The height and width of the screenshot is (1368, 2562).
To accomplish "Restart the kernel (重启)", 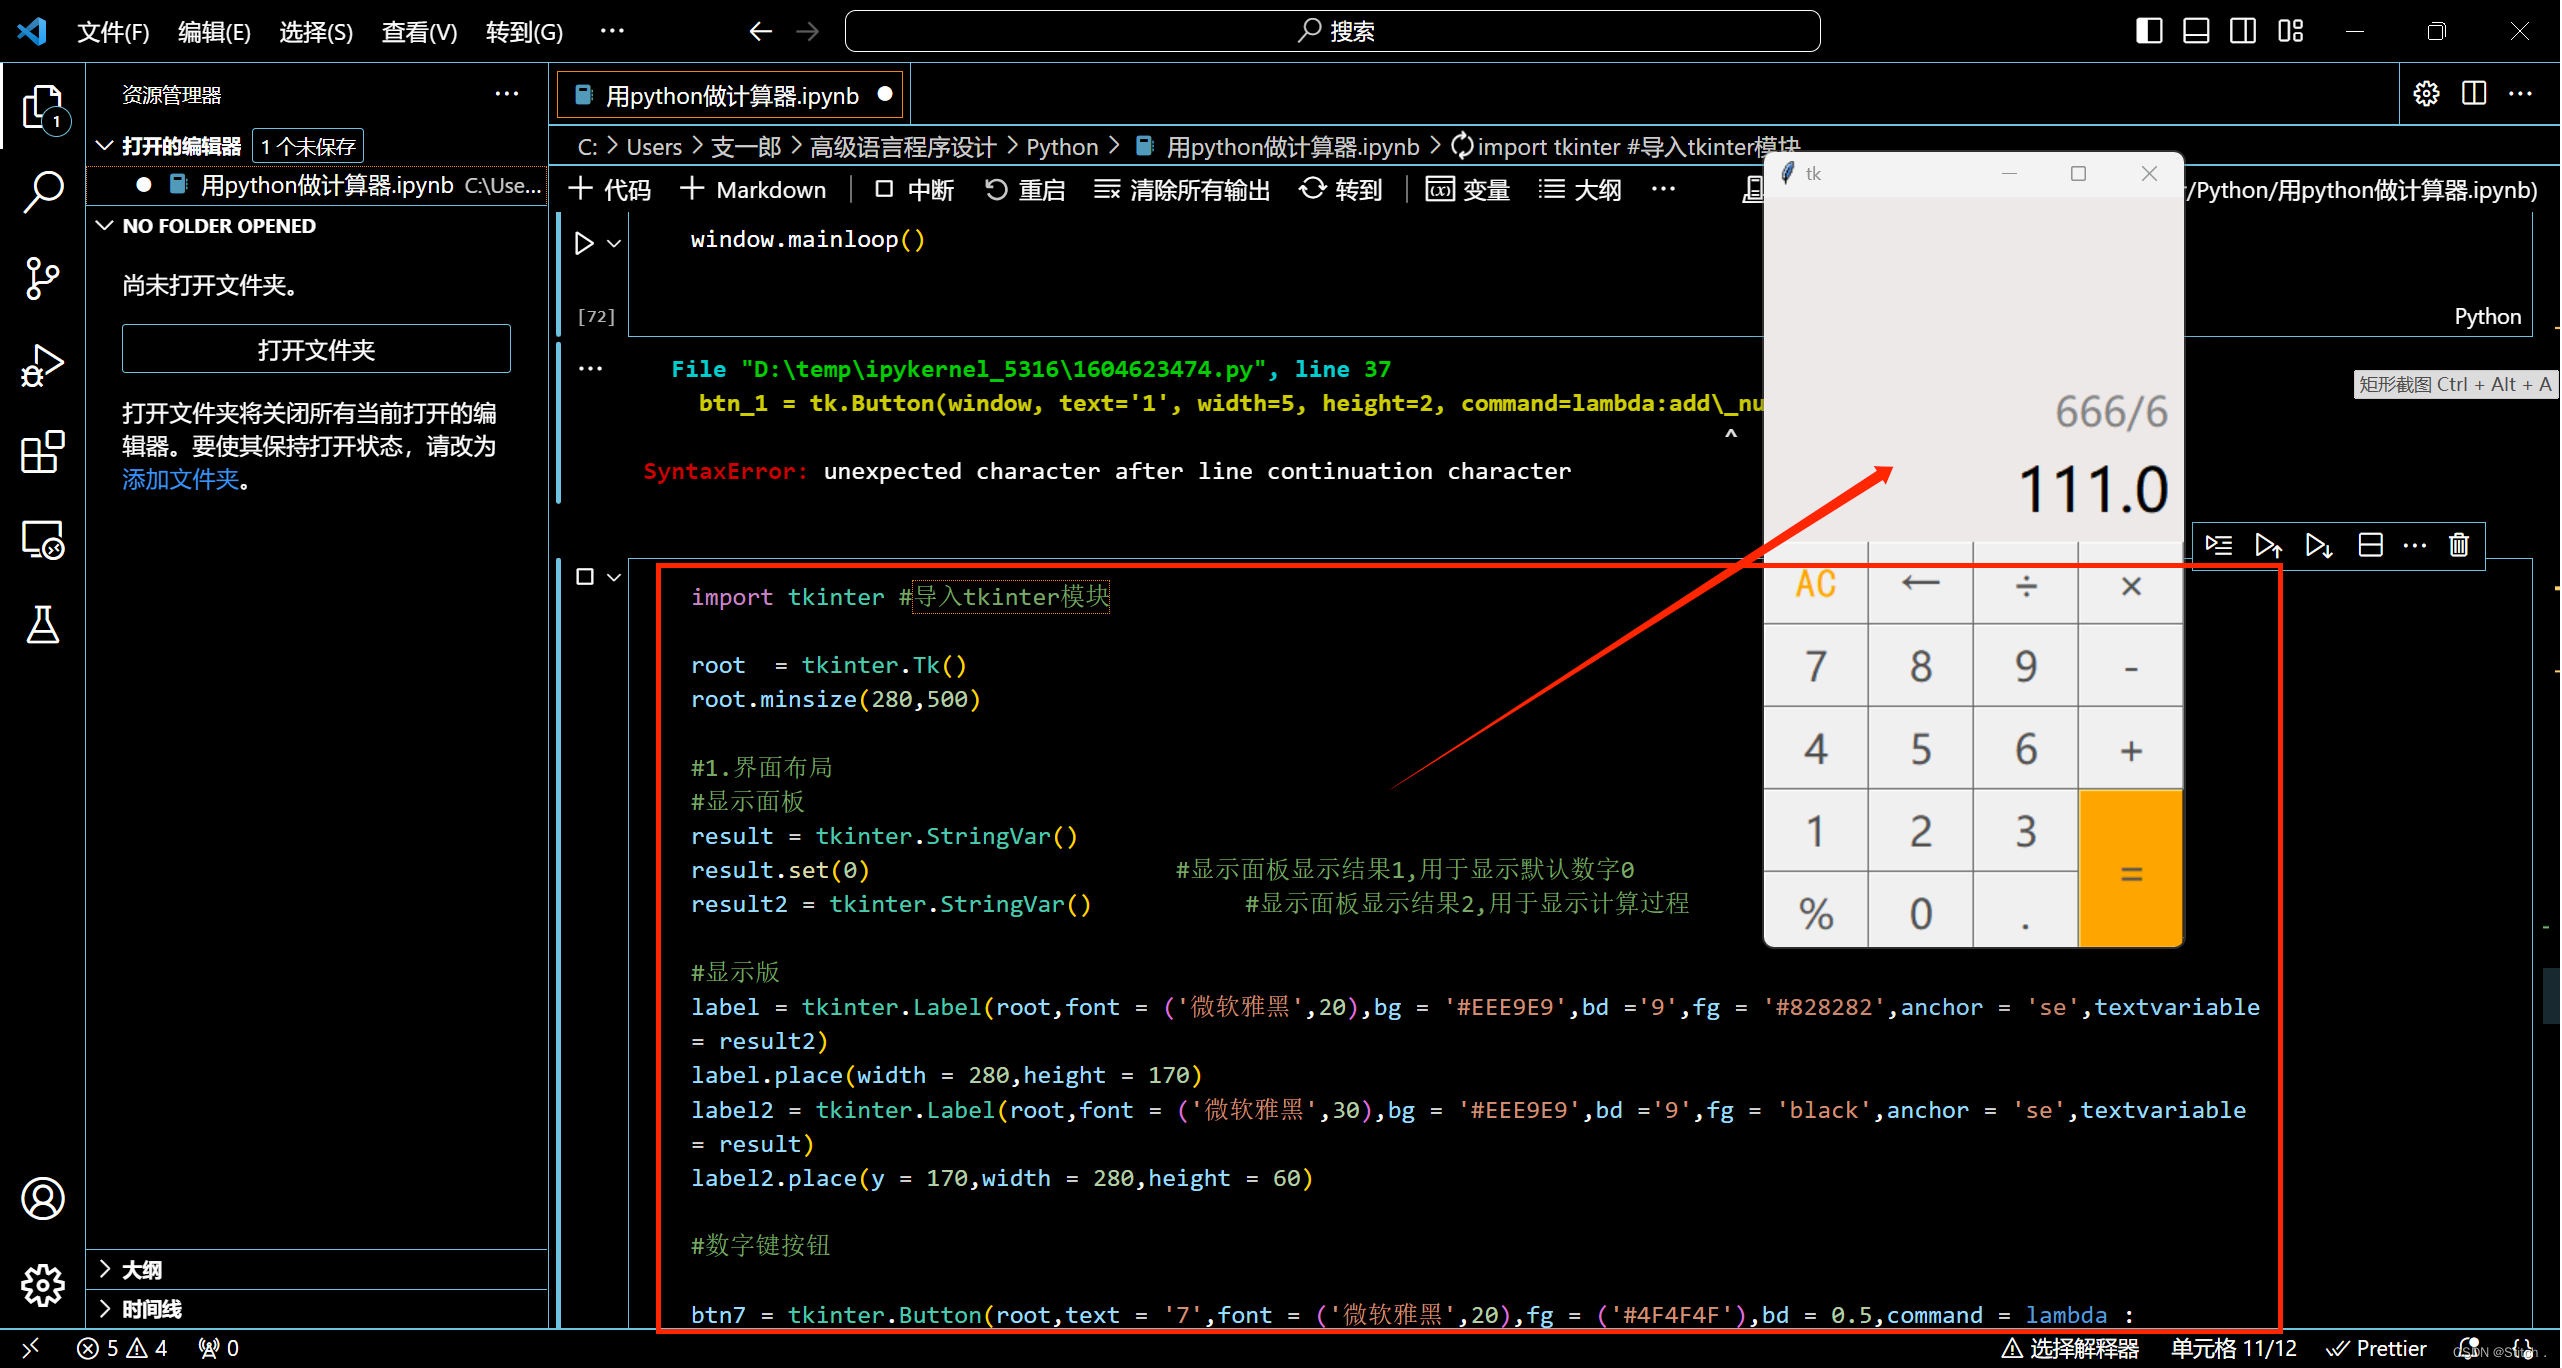I will 1025,189.
